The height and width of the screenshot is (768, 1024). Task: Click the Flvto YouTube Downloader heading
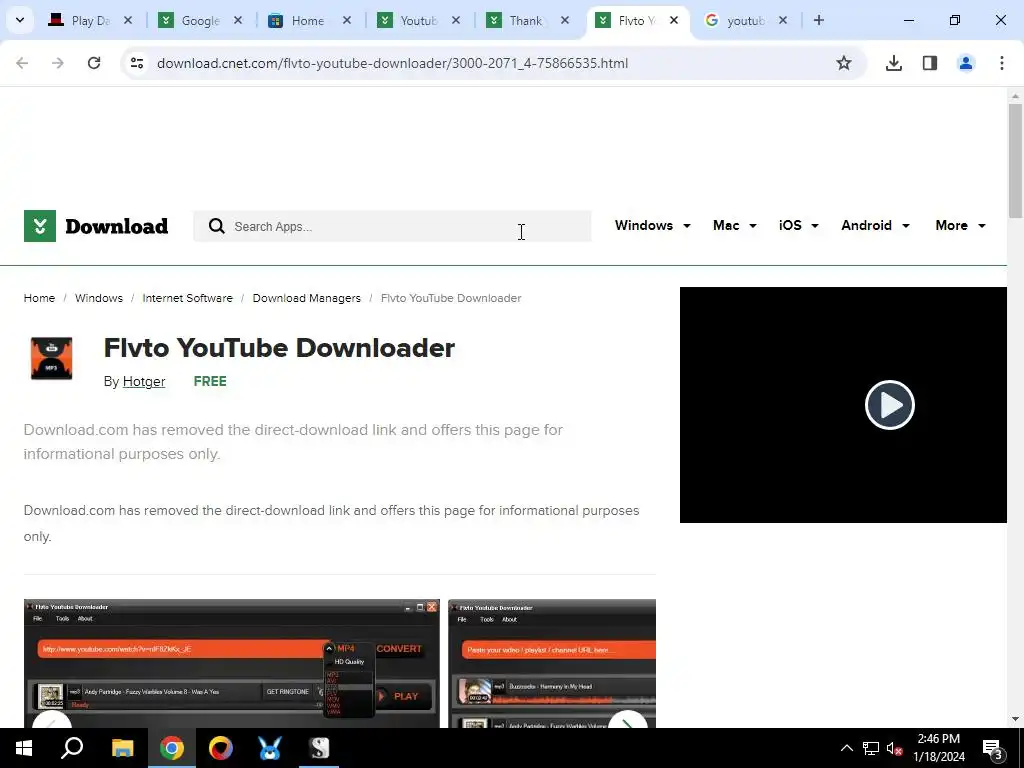(279, 347)
